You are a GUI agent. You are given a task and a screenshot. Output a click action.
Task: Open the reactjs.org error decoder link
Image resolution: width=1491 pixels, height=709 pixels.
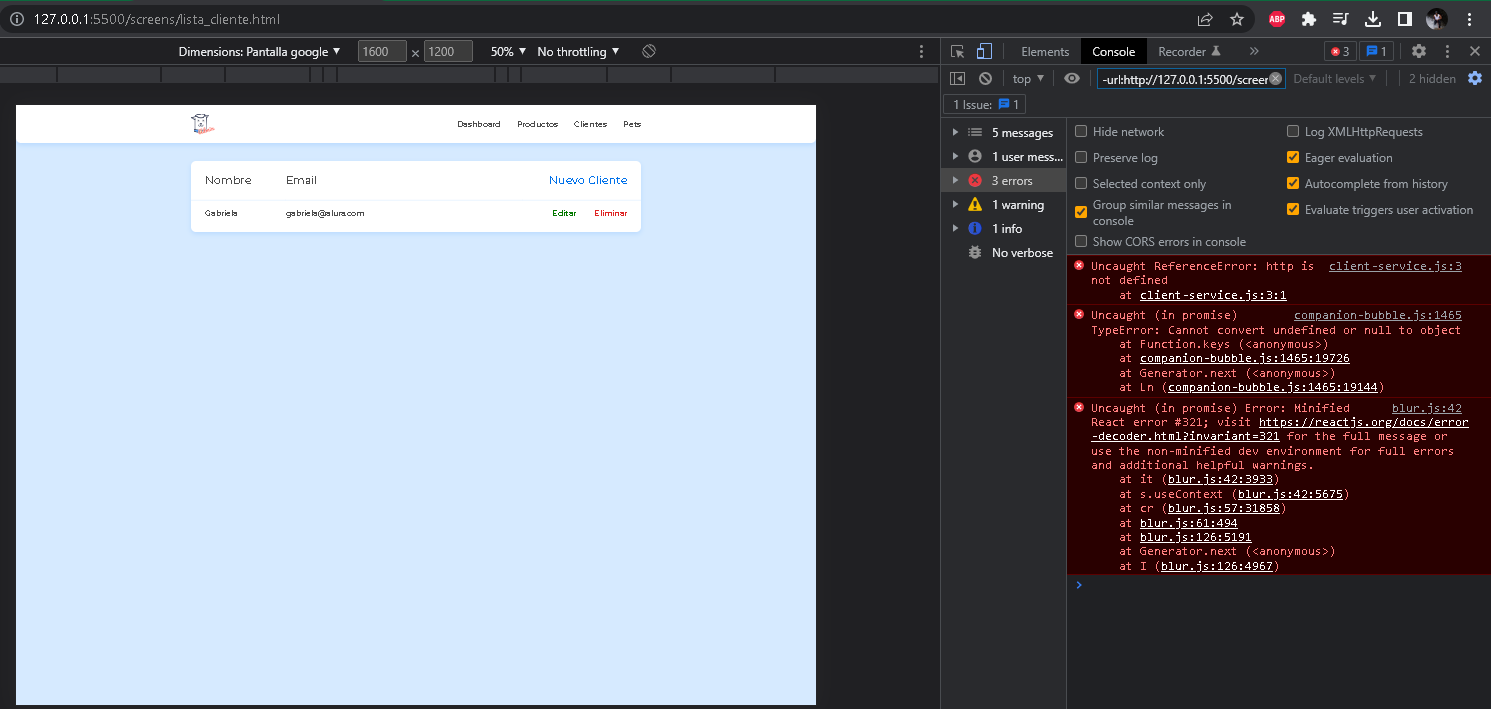pos(1364,422)
